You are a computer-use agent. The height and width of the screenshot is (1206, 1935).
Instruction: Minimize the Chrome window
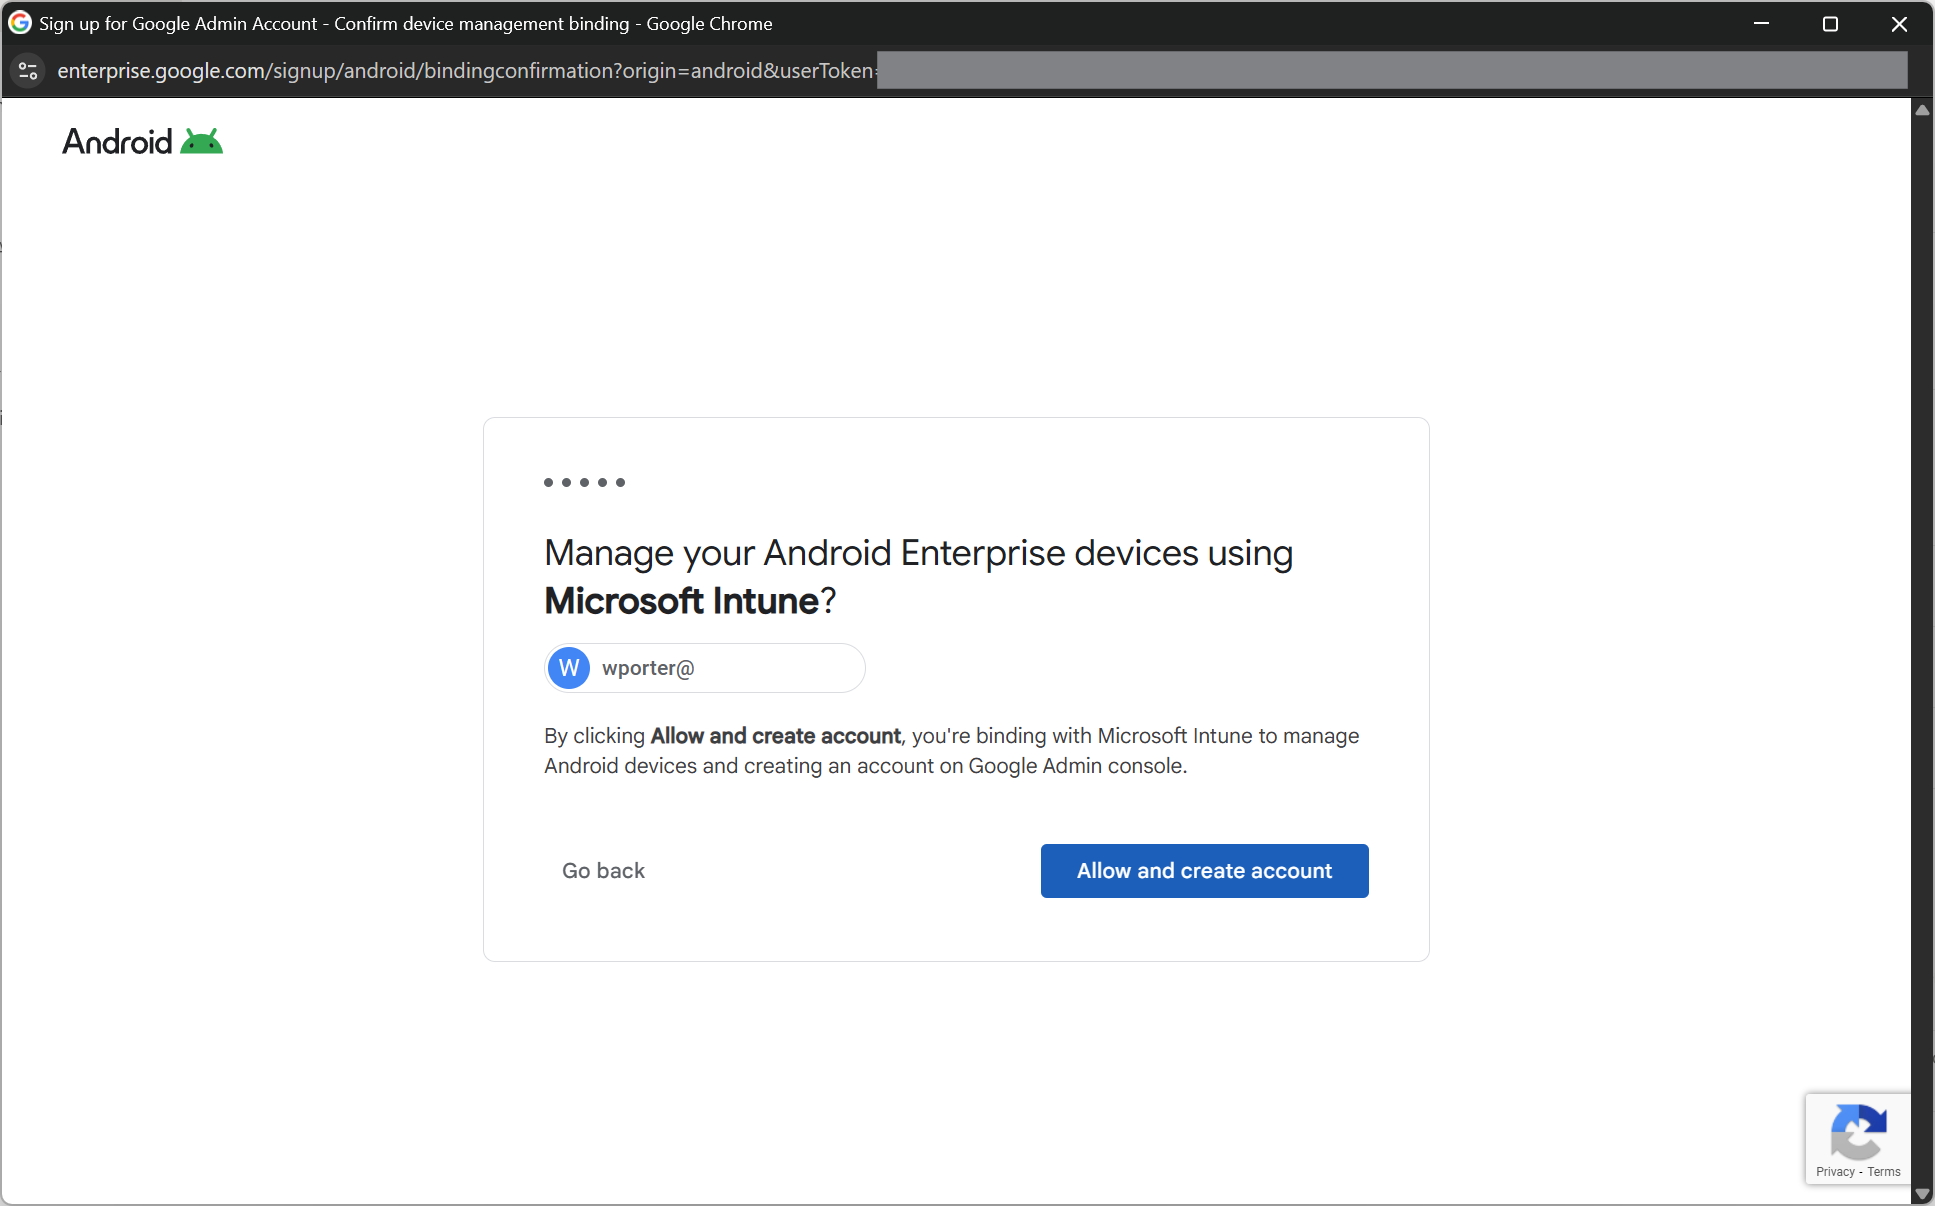[1762, 24]
